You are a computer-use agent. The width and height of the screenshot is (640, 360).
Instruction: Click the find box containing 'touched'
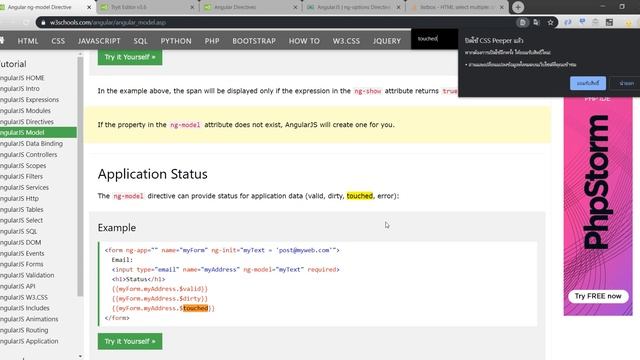[435, 39]
